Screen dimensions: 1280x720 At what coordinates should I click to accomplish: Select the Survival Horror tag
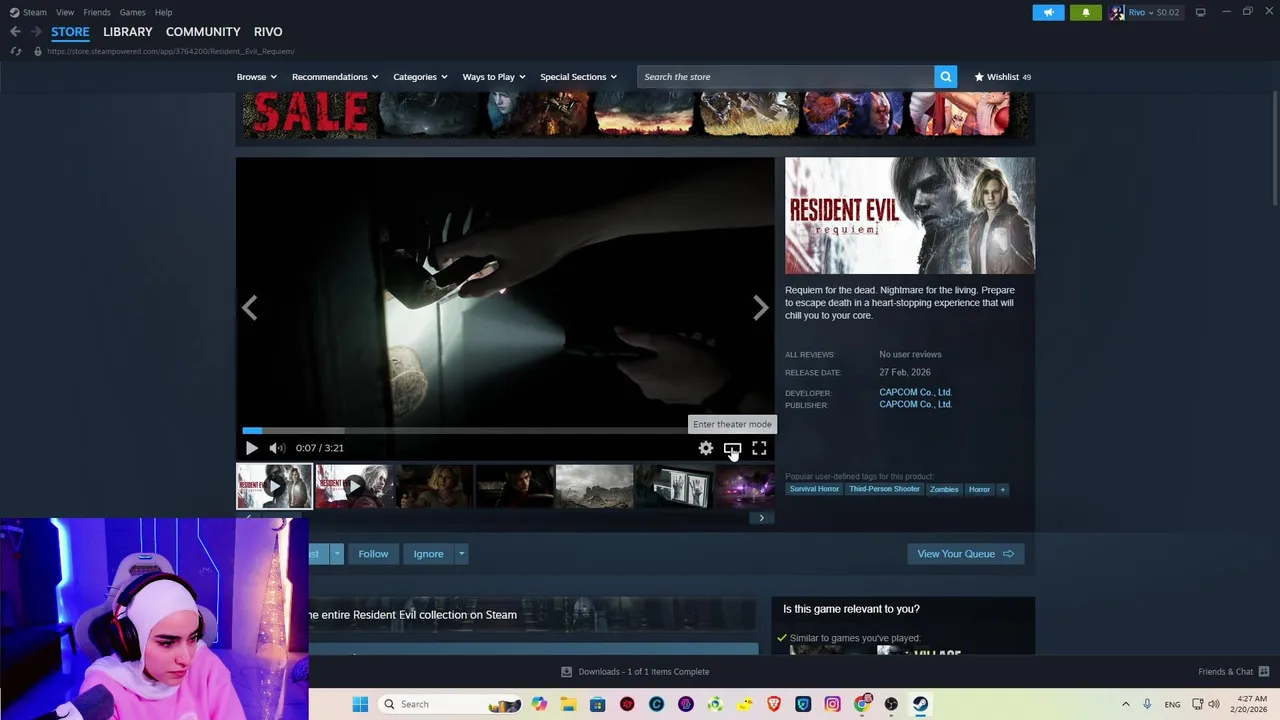coord(814,489)
